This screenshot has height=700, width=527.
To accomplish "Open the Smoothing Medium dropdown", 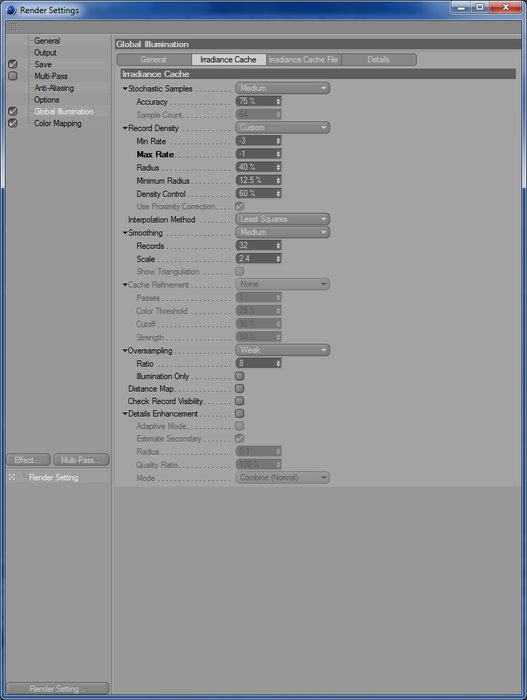I will tap(283, 232).
